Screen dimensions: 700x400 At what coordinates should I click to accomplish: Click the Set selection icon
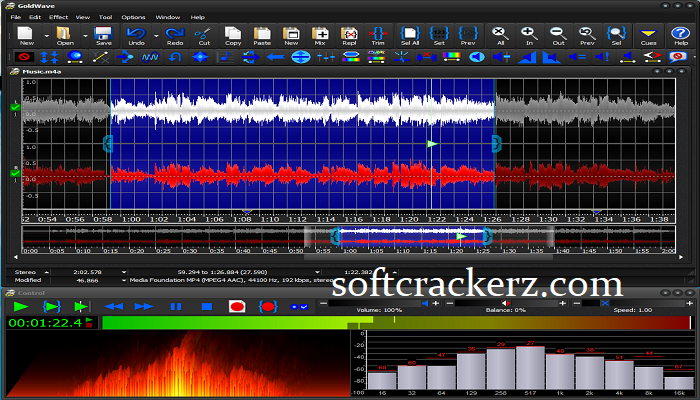point(439,36)
